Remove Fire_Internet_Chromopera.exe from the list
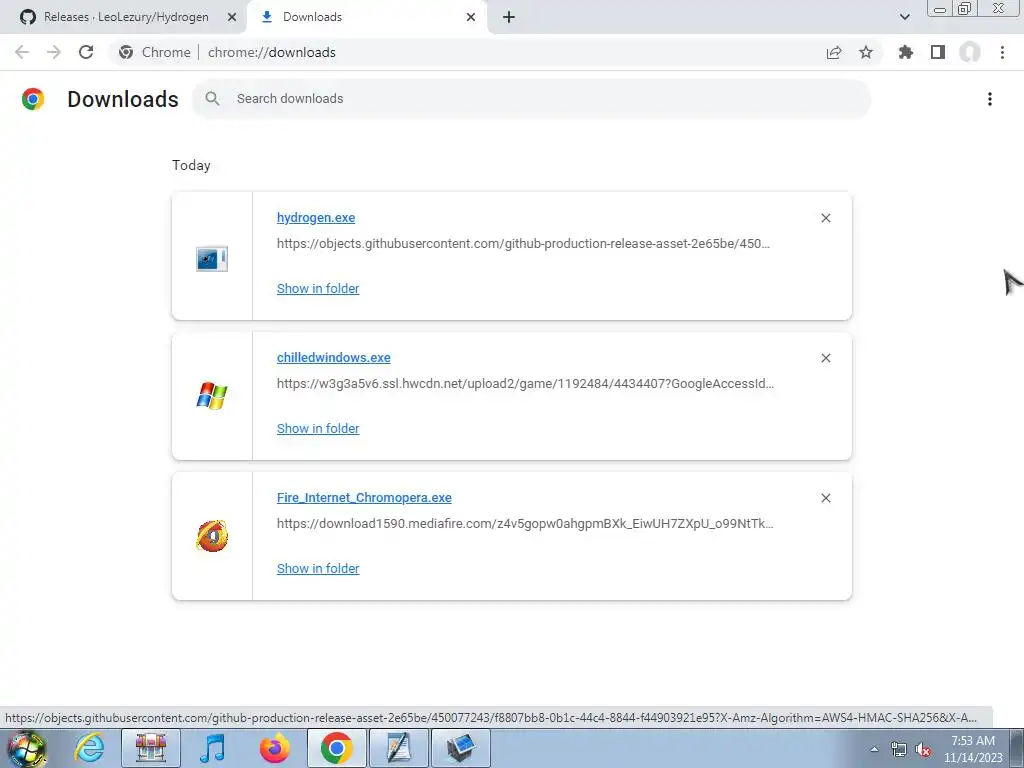This screenshot has height=768, width=1024. point(825,498)
